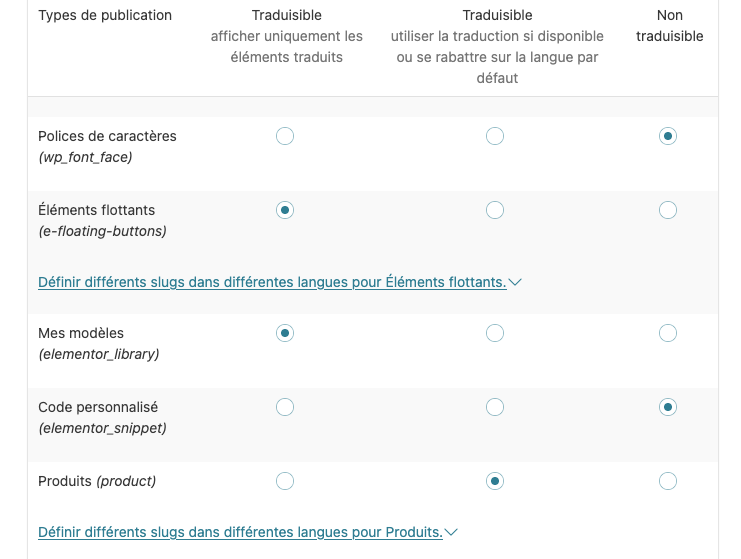Select translated-only option for Éléments flottants

285,210
